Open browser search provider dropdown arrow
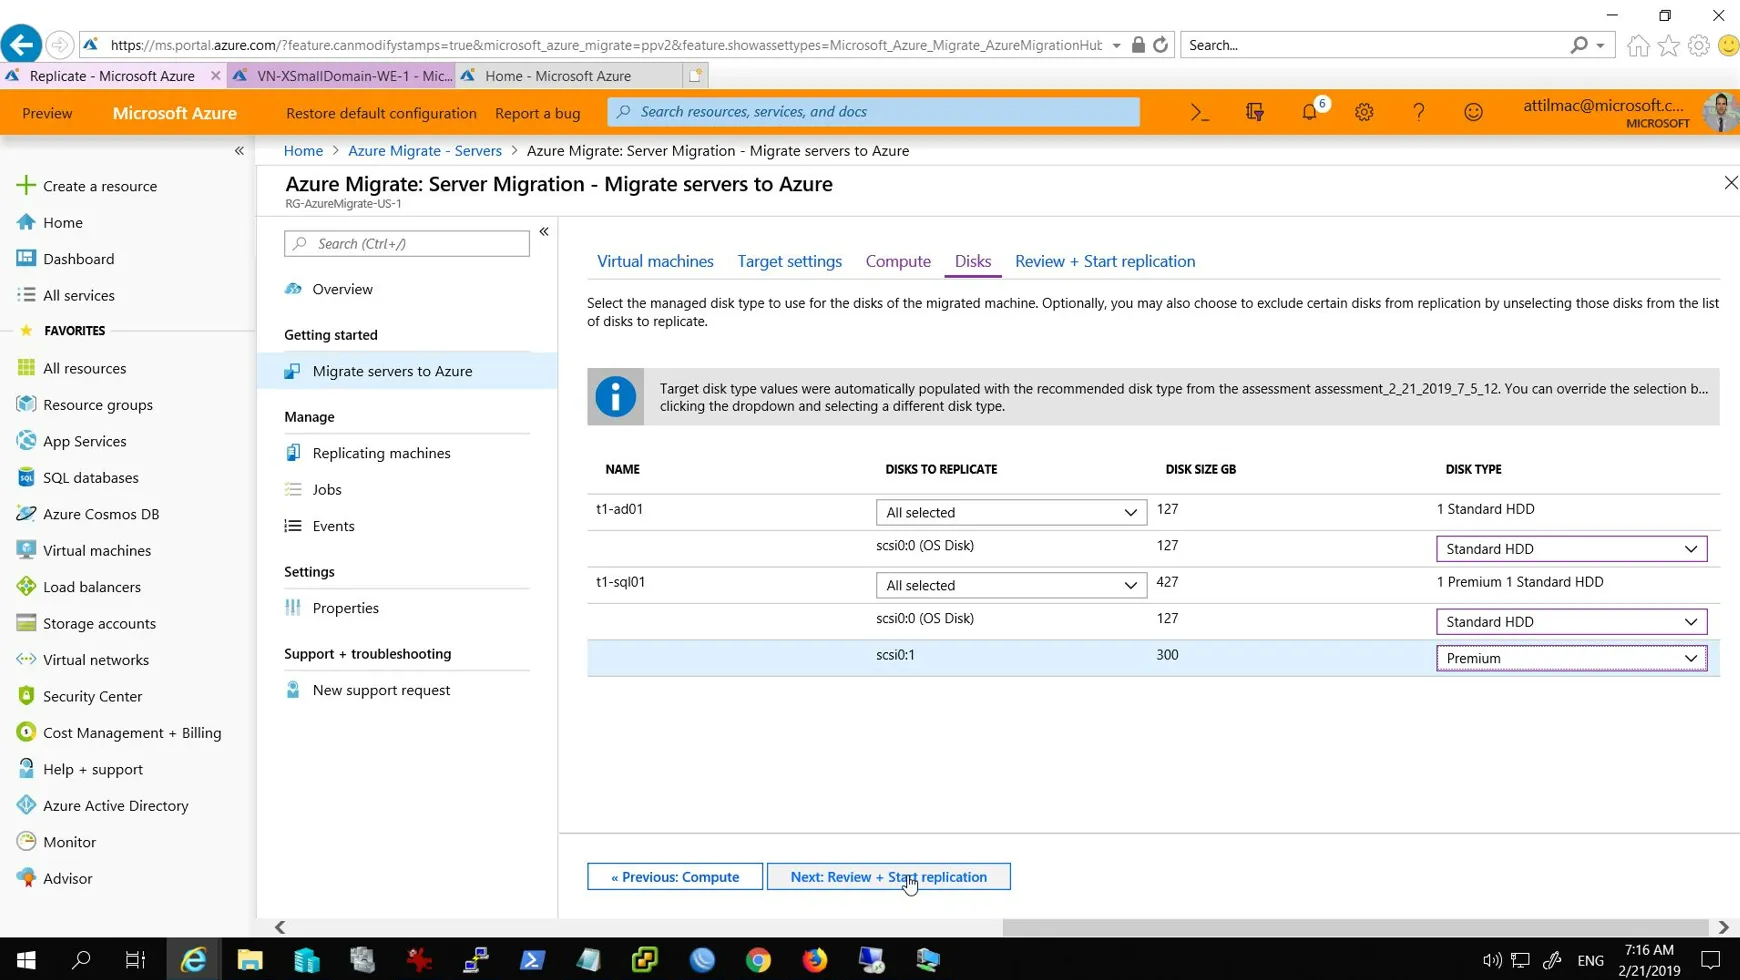This screenshot has height=980, width=1740. pyautogui.click(x=1600, y=45)
